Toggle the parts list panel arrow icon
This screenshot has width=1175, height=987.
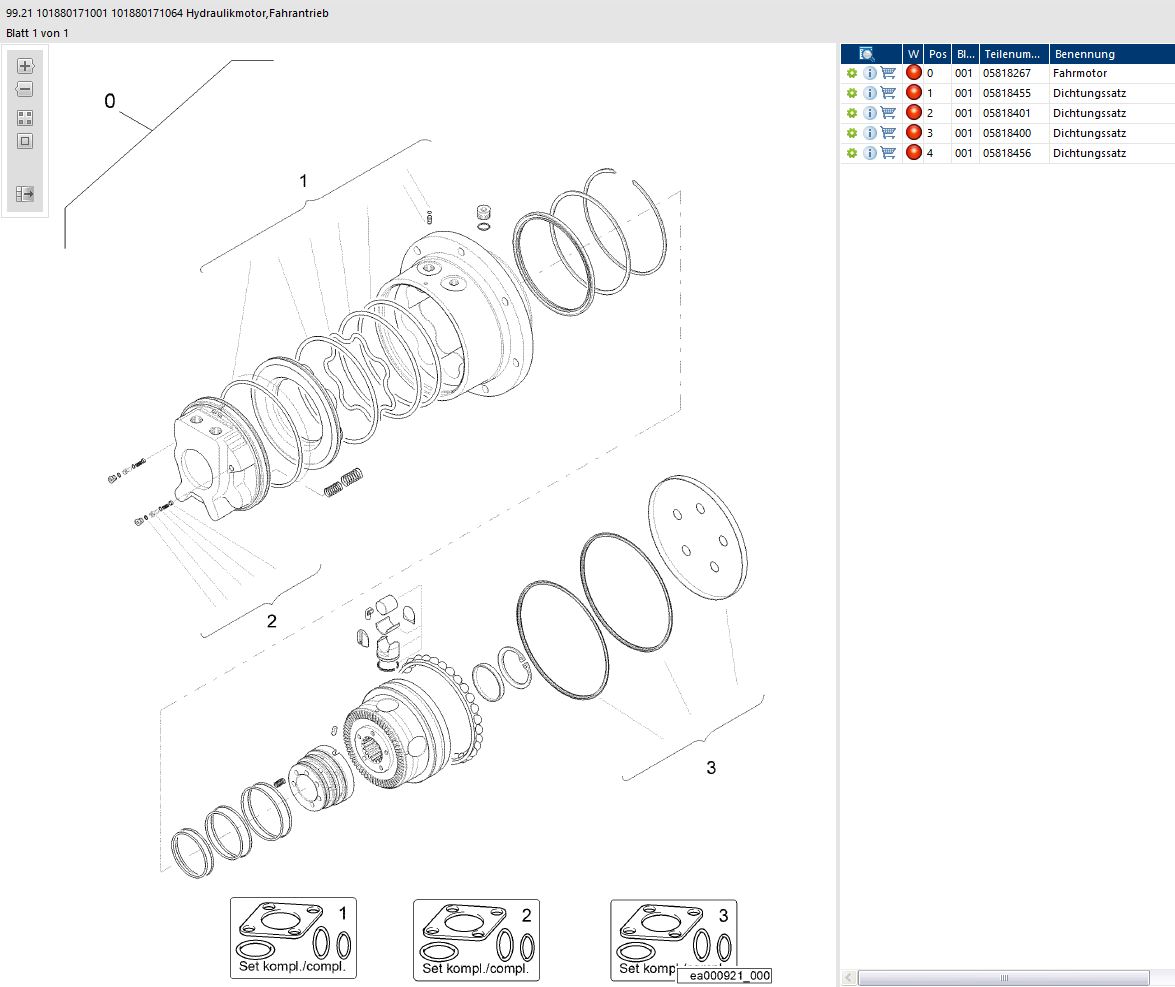point(25,194)
